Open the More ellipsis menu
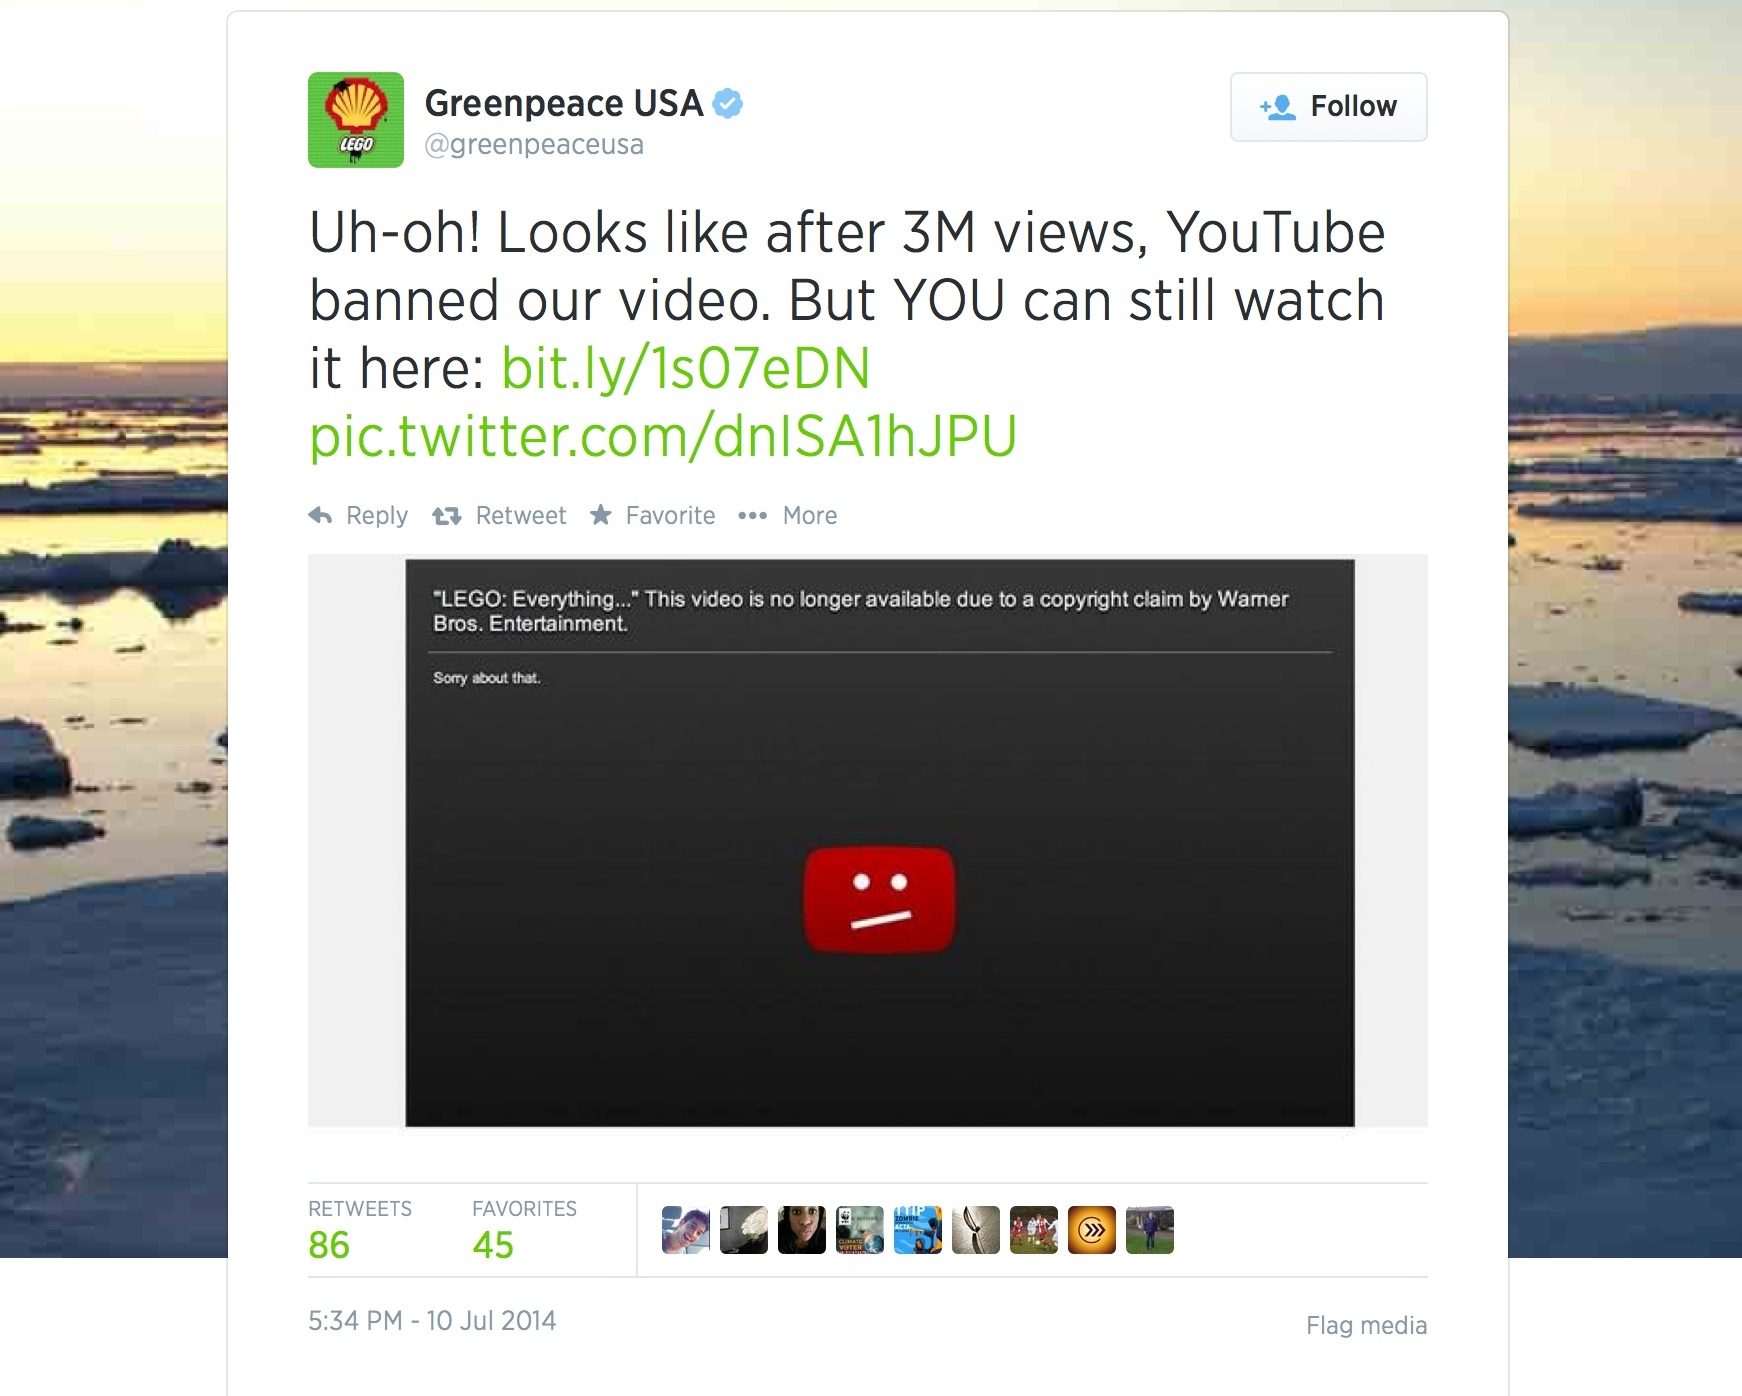 [752, 516]
